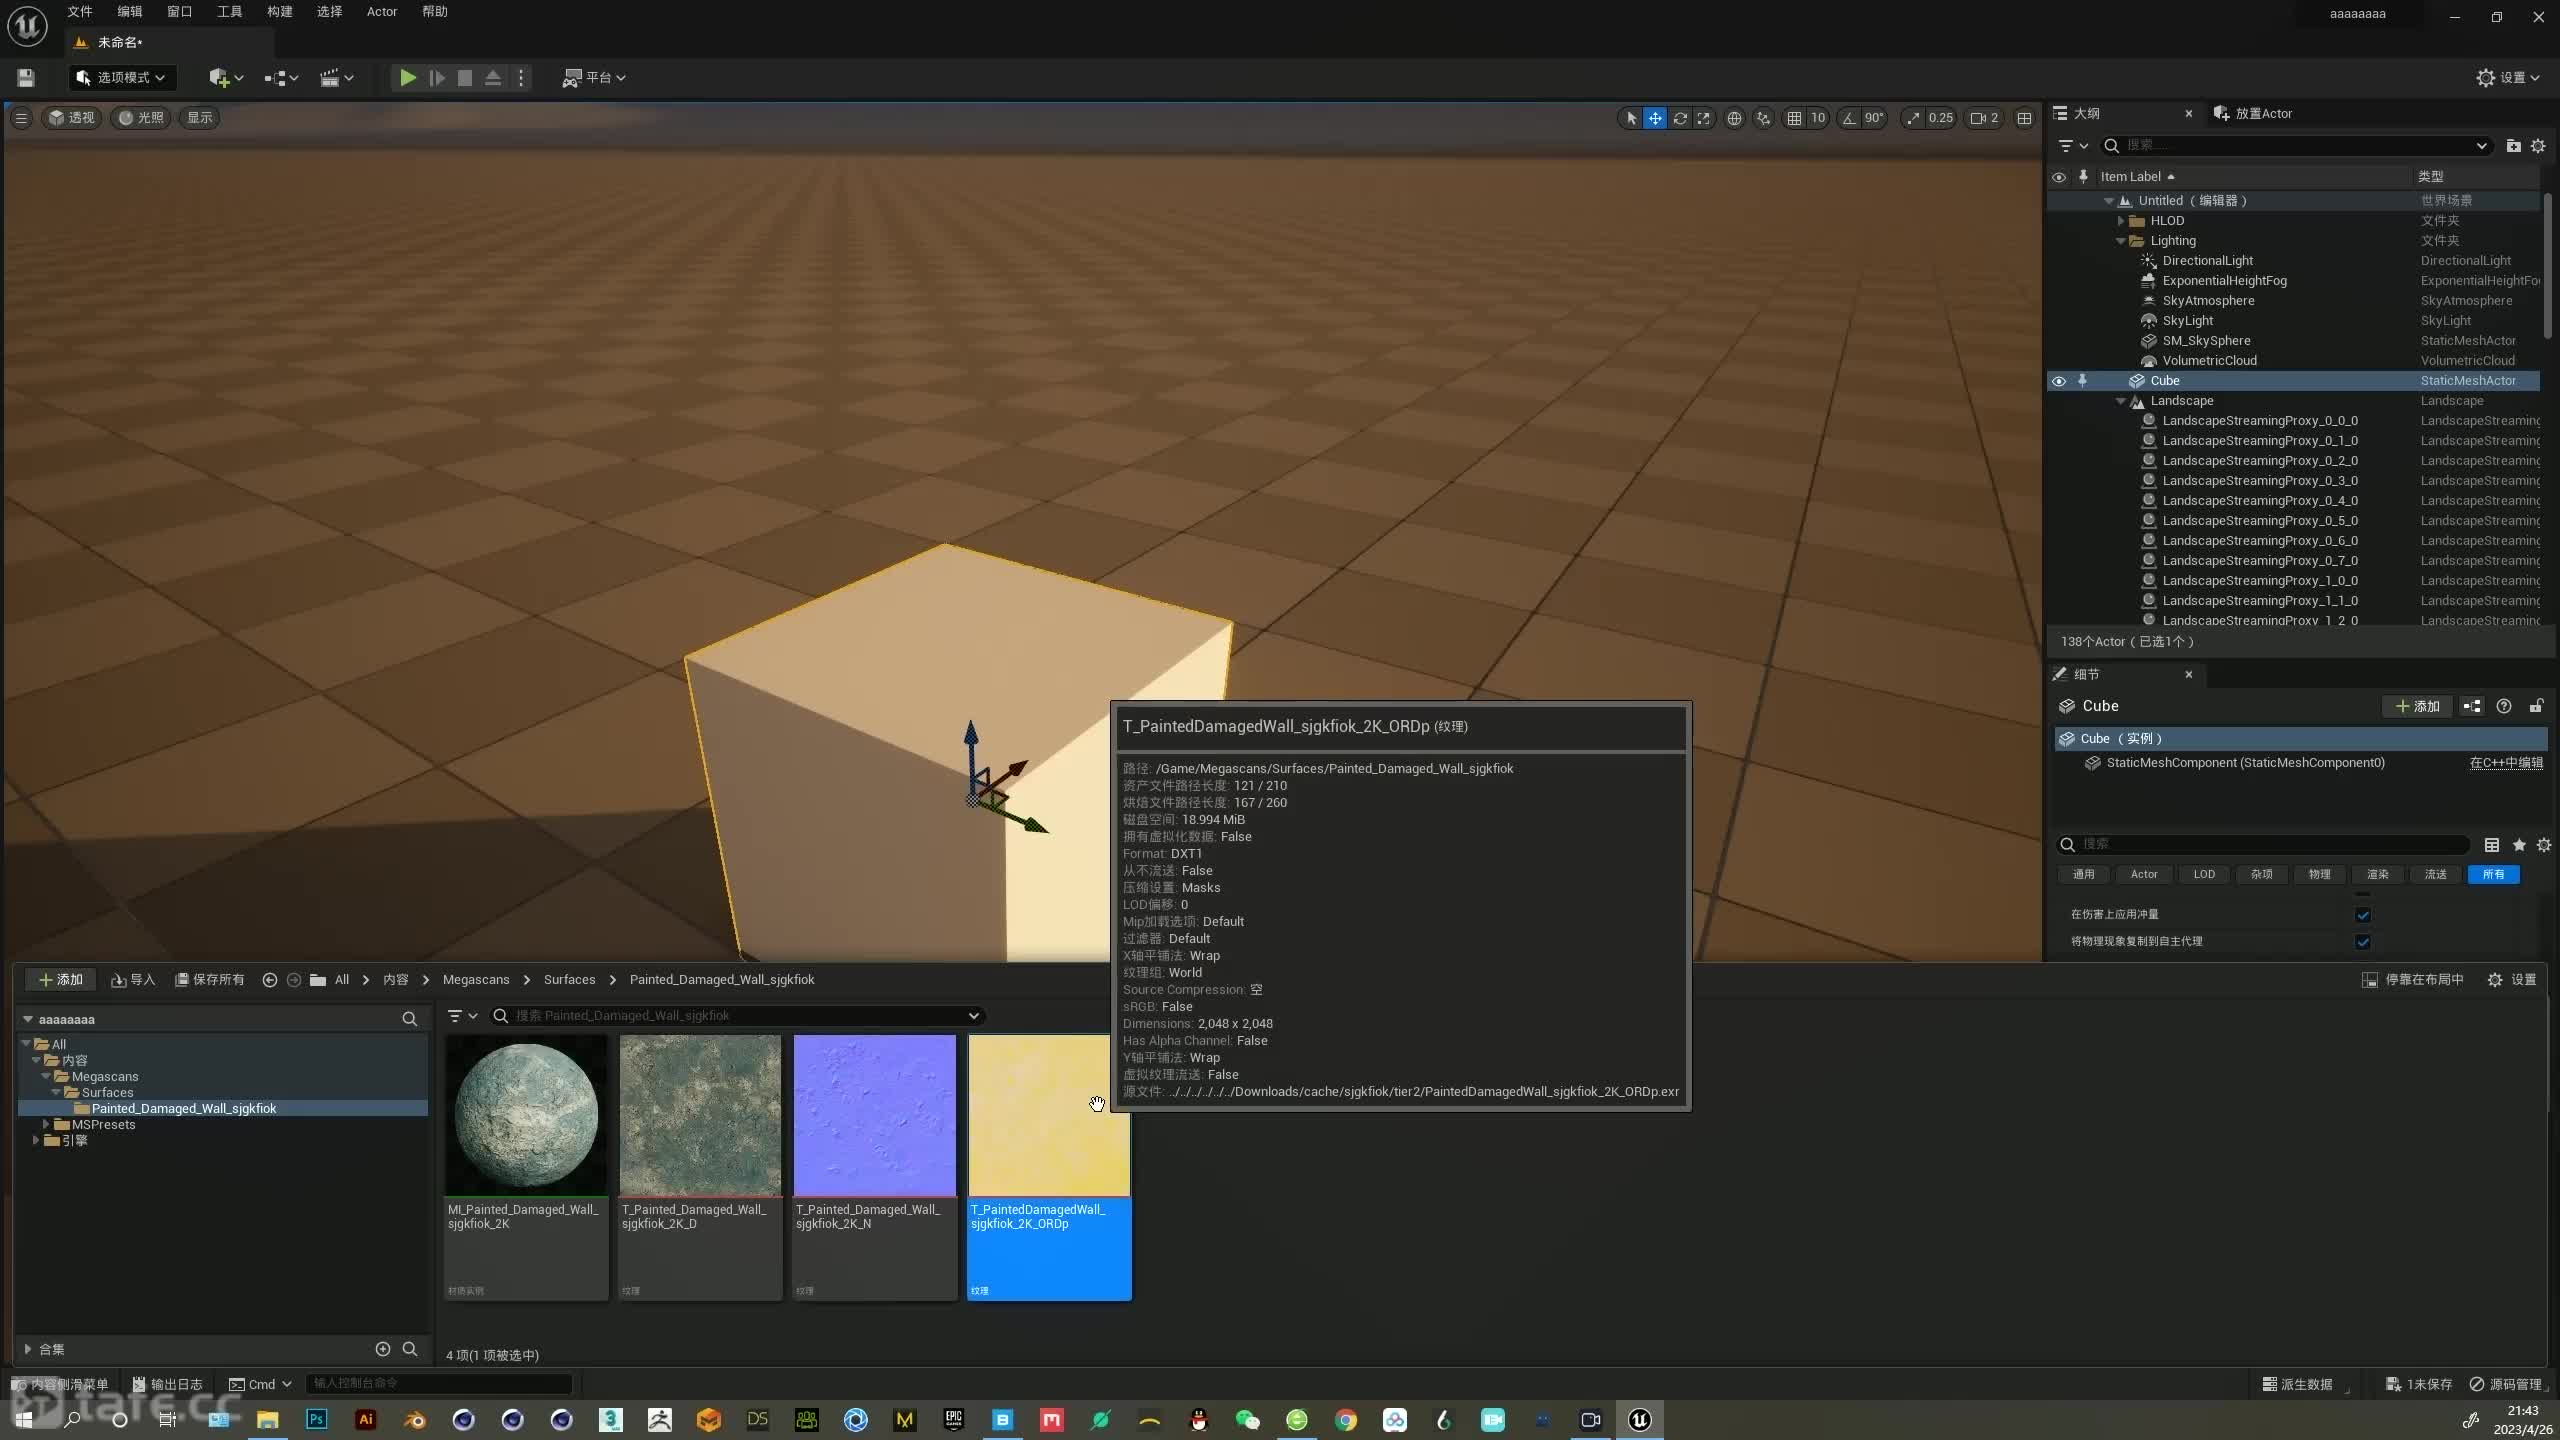Click Save All (保存所有) button
Screen dimensions: 2560x1440
(x=210, y=980)
